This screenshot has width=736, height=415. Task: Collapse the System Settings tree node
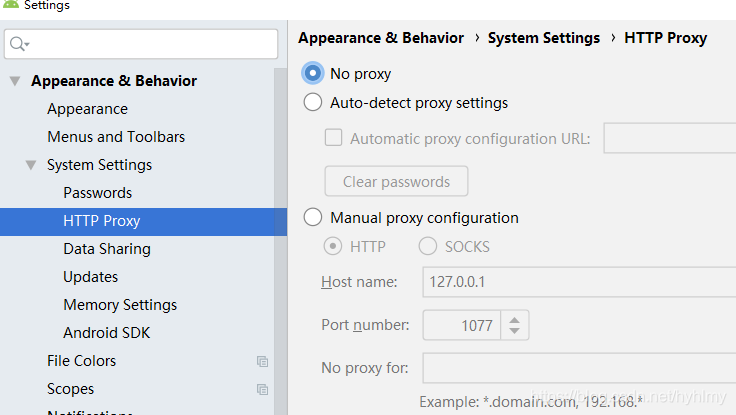coord(31,165)
